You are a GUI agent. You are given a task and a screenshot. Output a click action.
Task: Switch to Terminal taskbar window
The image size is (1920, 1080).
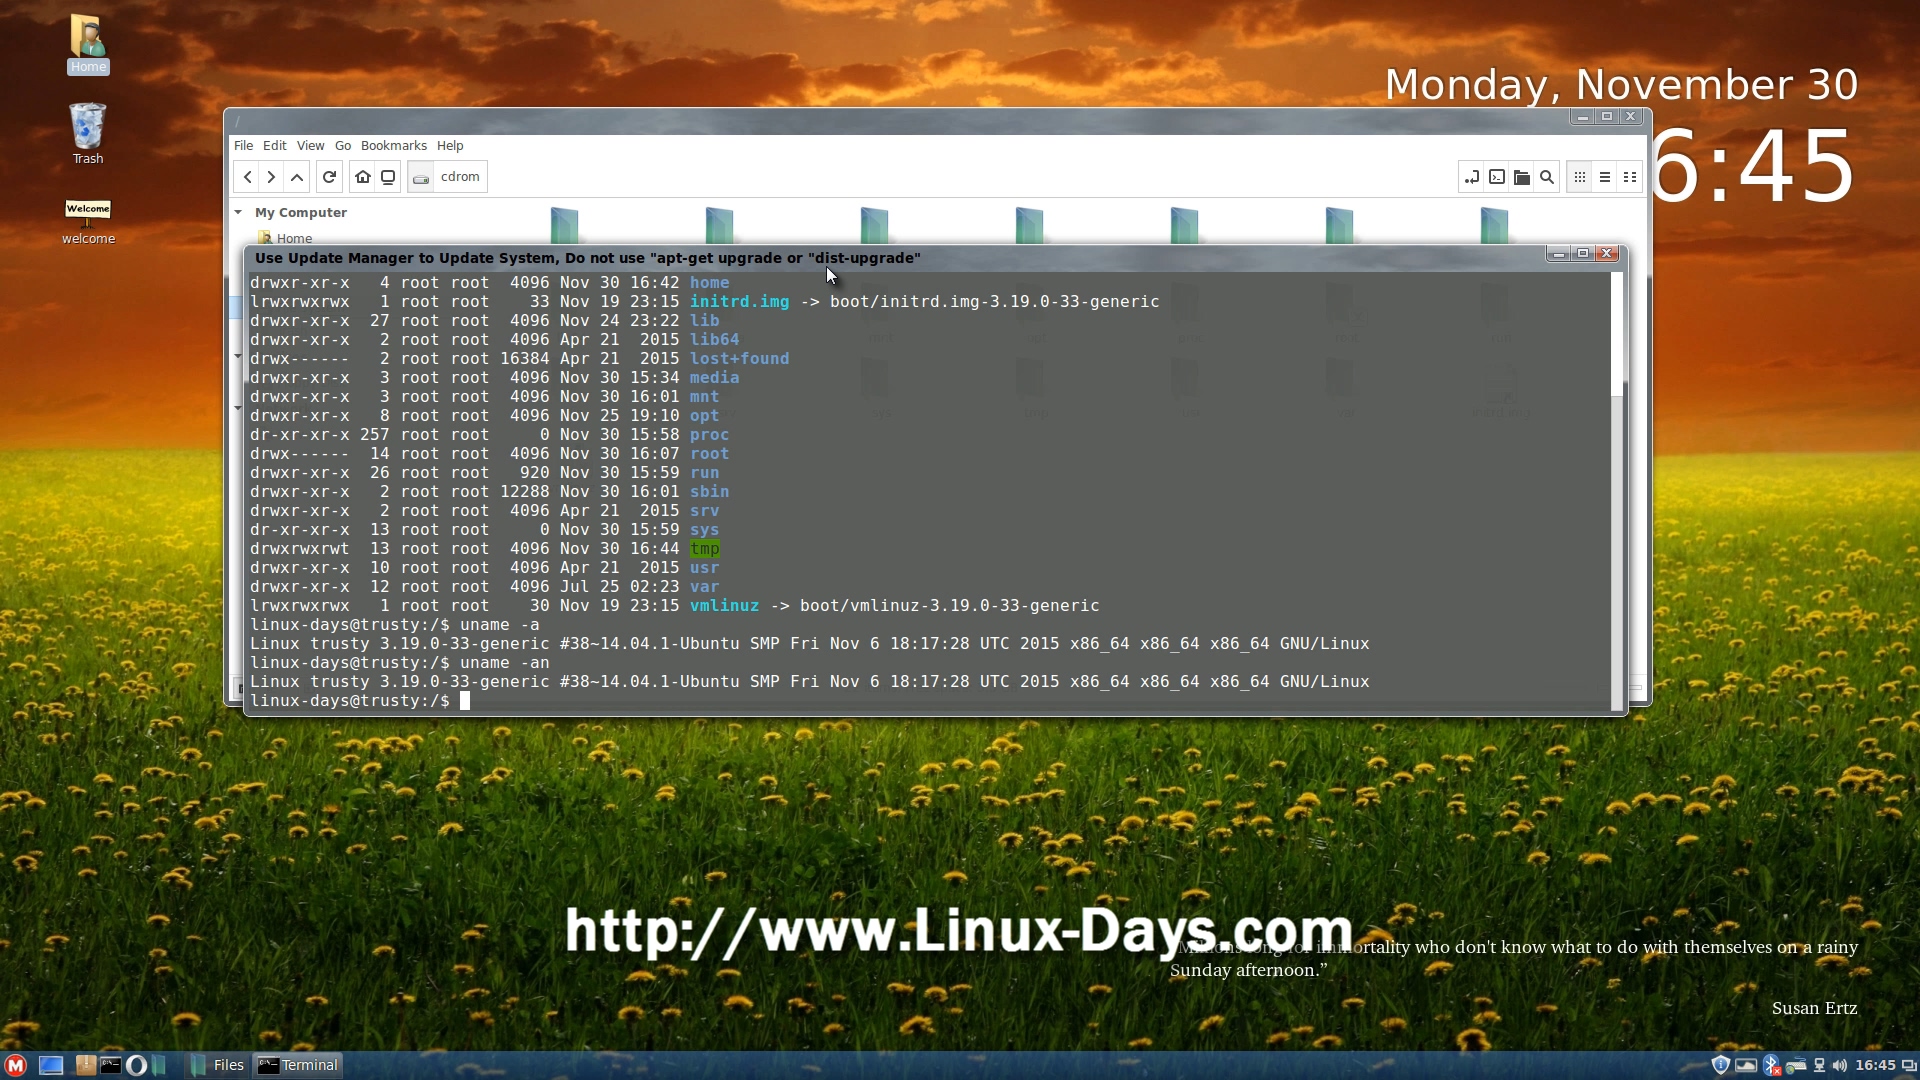(298, 1066)
